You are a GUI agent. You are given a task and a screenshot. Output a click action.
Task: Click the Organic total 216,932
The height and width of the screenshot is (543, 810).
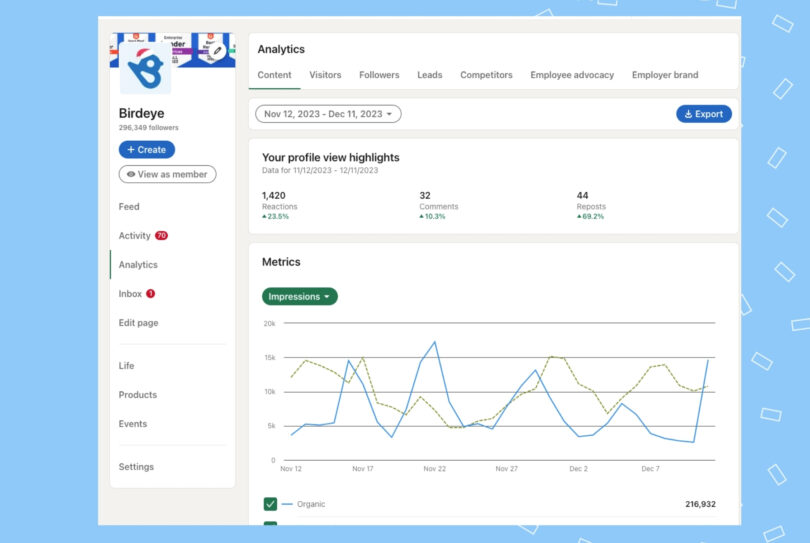700,504
